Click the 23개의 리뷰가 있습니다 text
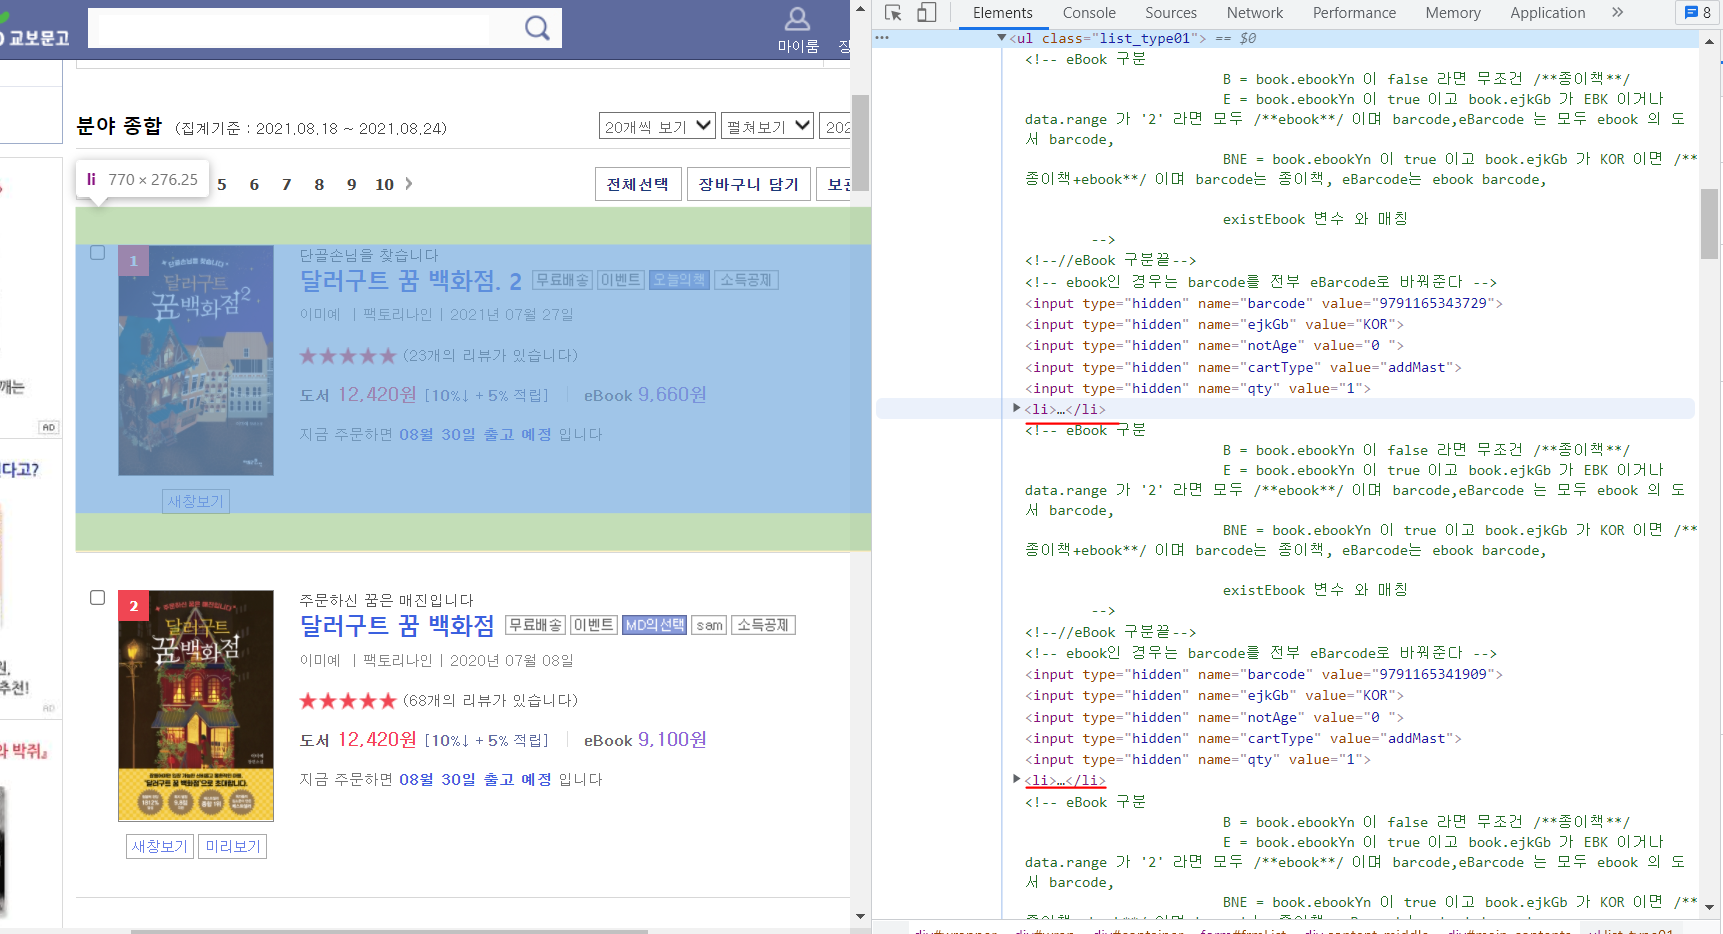Viewport: 1723px width, 934px height. tap(490, 355)
